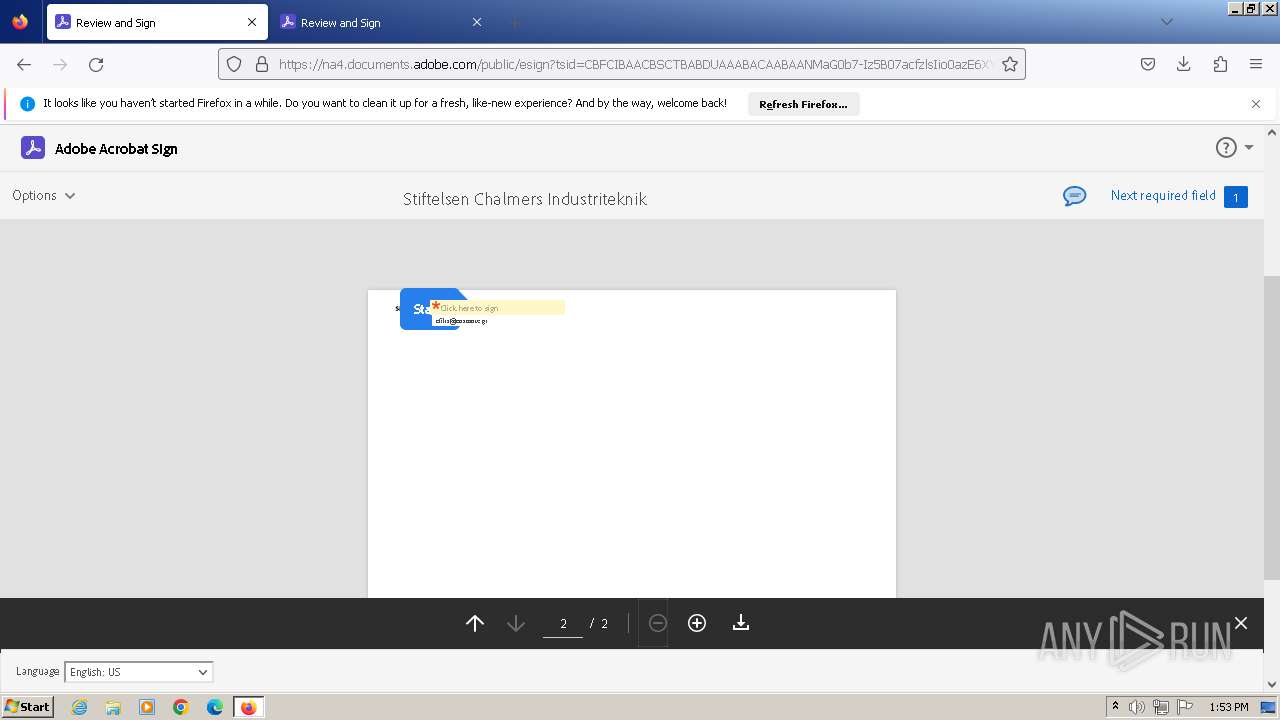Select Stiftelsen Chalmers Industriteknik title text
1280x720 pixels.
click(x=525, y=199)
